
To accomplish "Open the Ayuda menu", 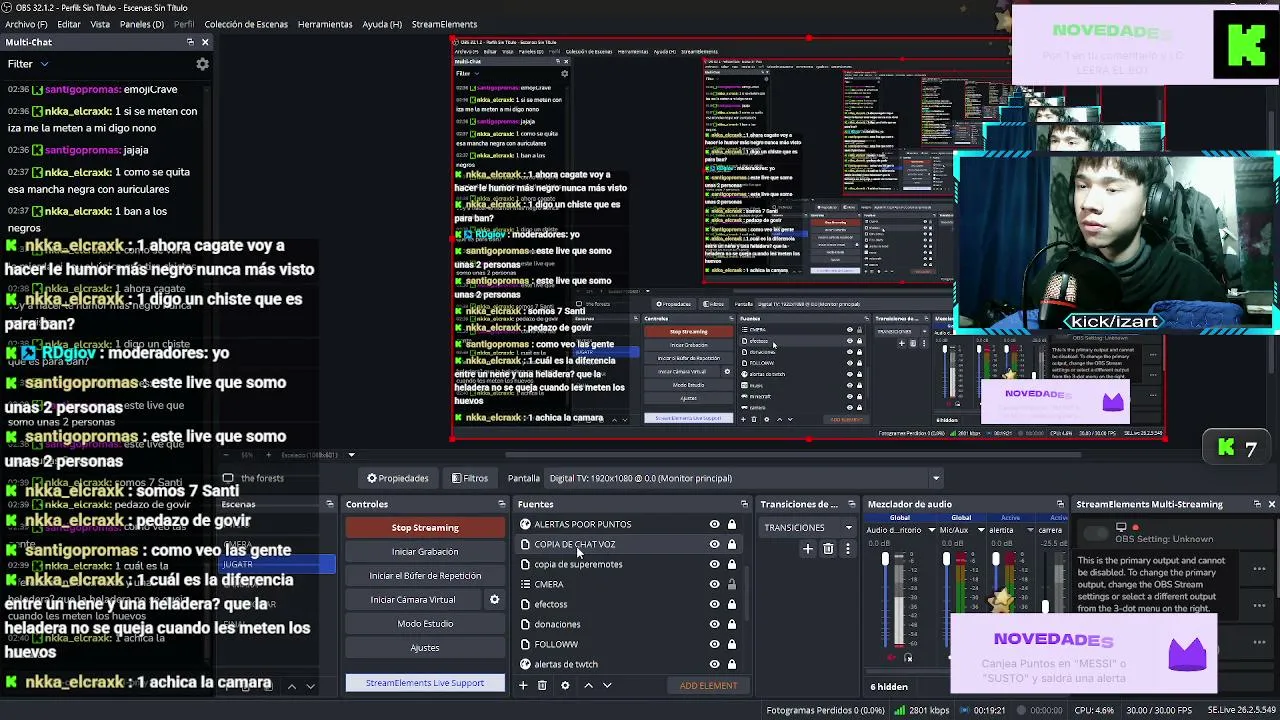I will coord(382,24).
